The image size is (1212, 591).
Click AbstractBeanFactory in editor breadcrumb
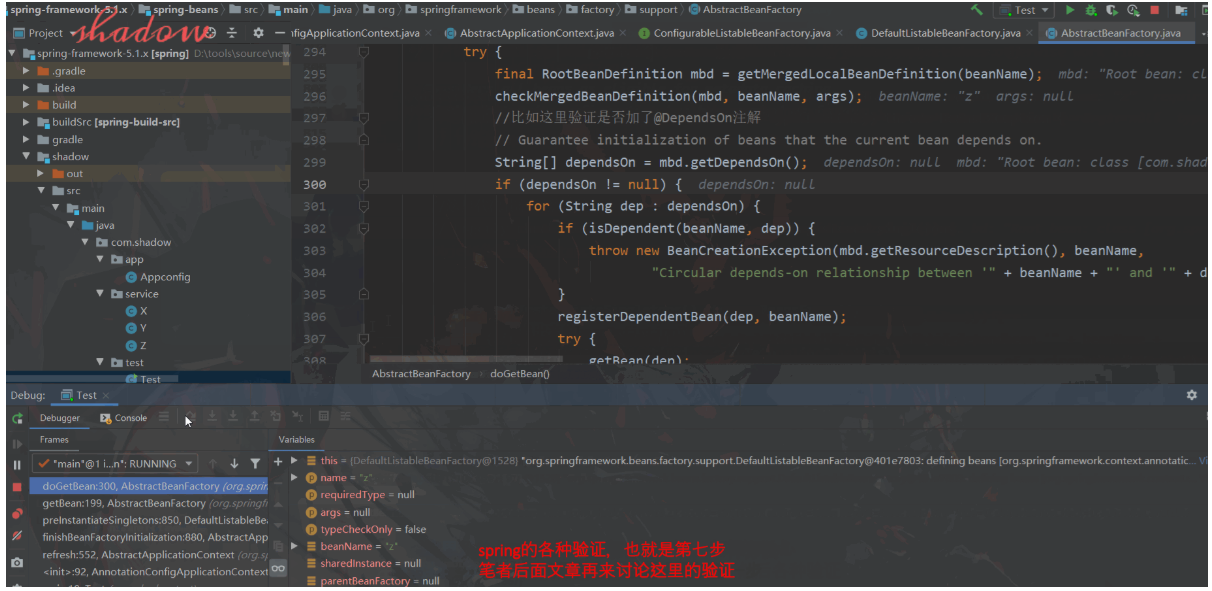[x=421, y=374]
